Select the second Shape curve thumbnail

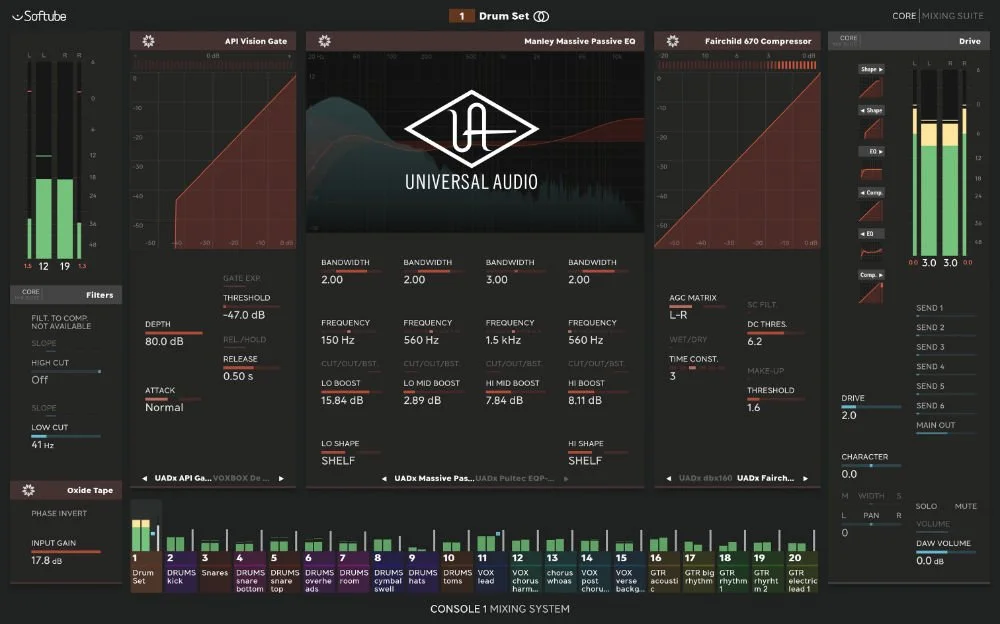pos(871,129)
